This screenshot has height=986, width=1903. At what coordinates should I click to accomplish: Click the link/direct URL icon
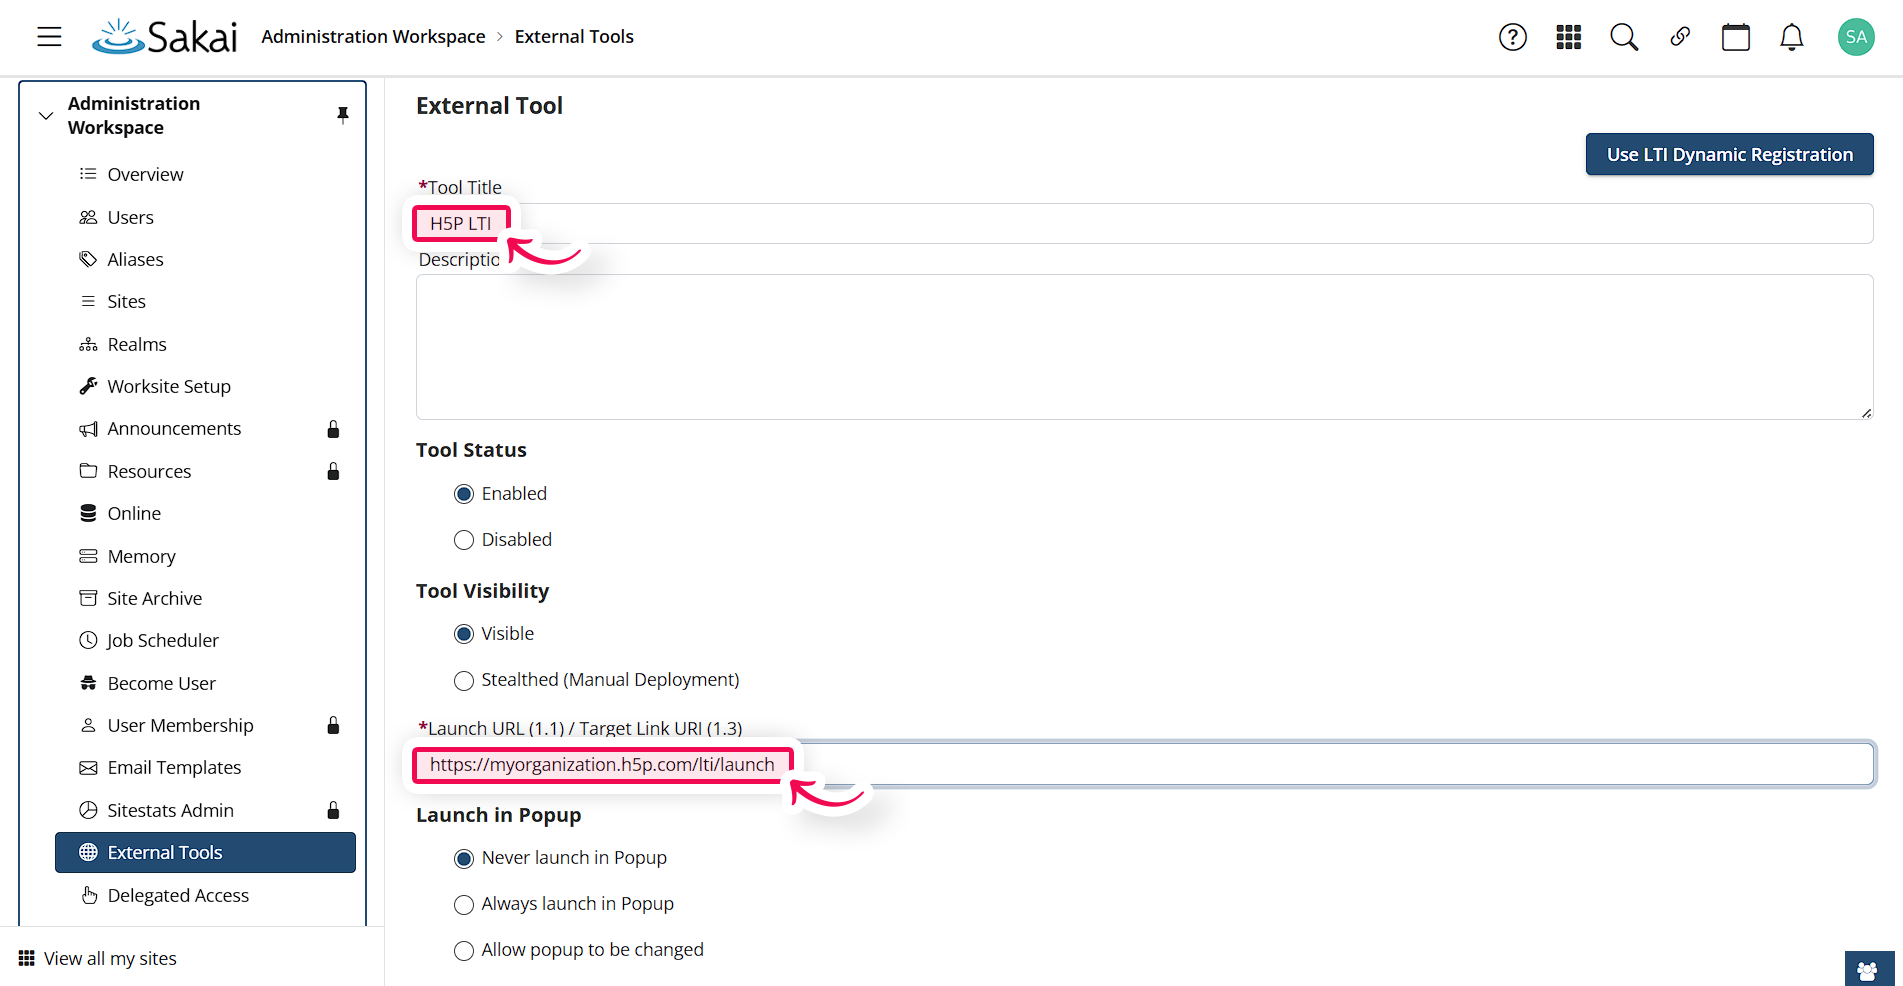tap(1680, 37)
